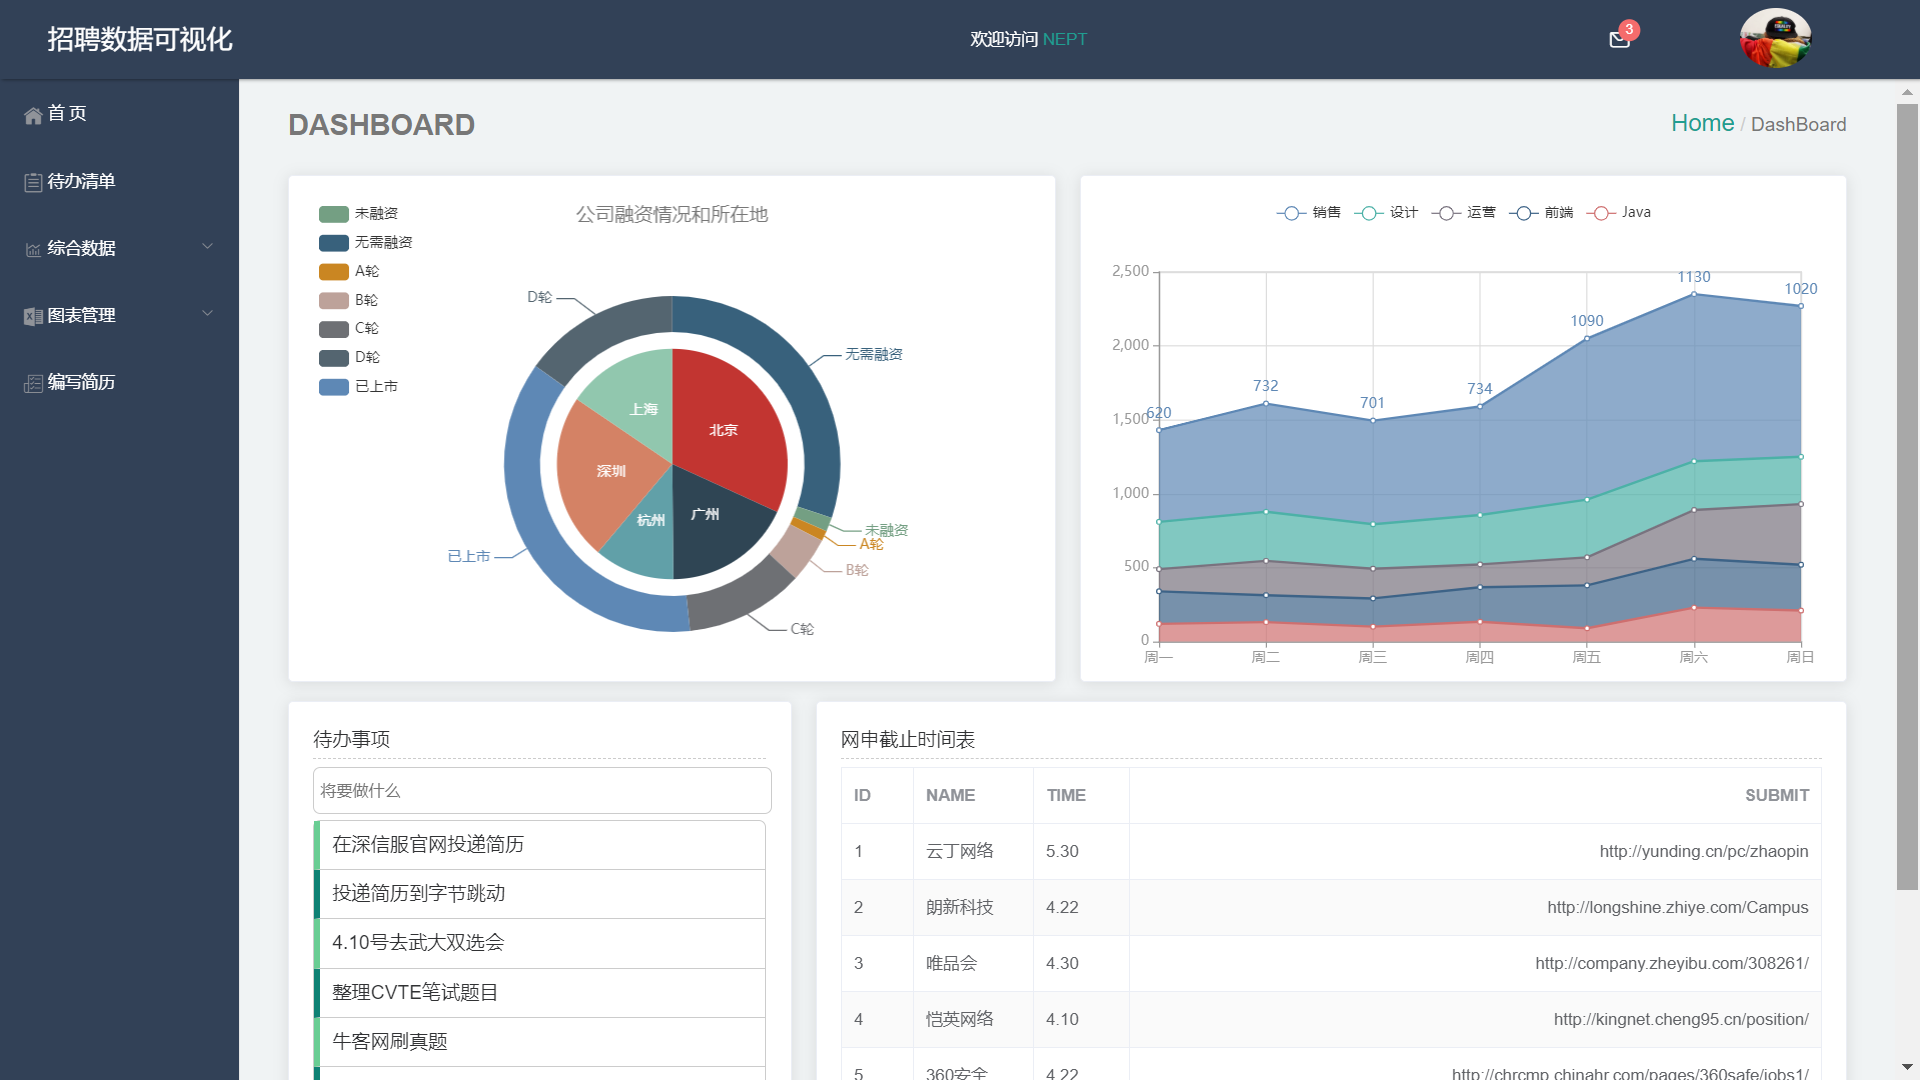This screenshot has height=1080, width=1920.
Task: Toggle the 销售 series in the line chart
Action: pyautogui.click(x=1311, y=212)
